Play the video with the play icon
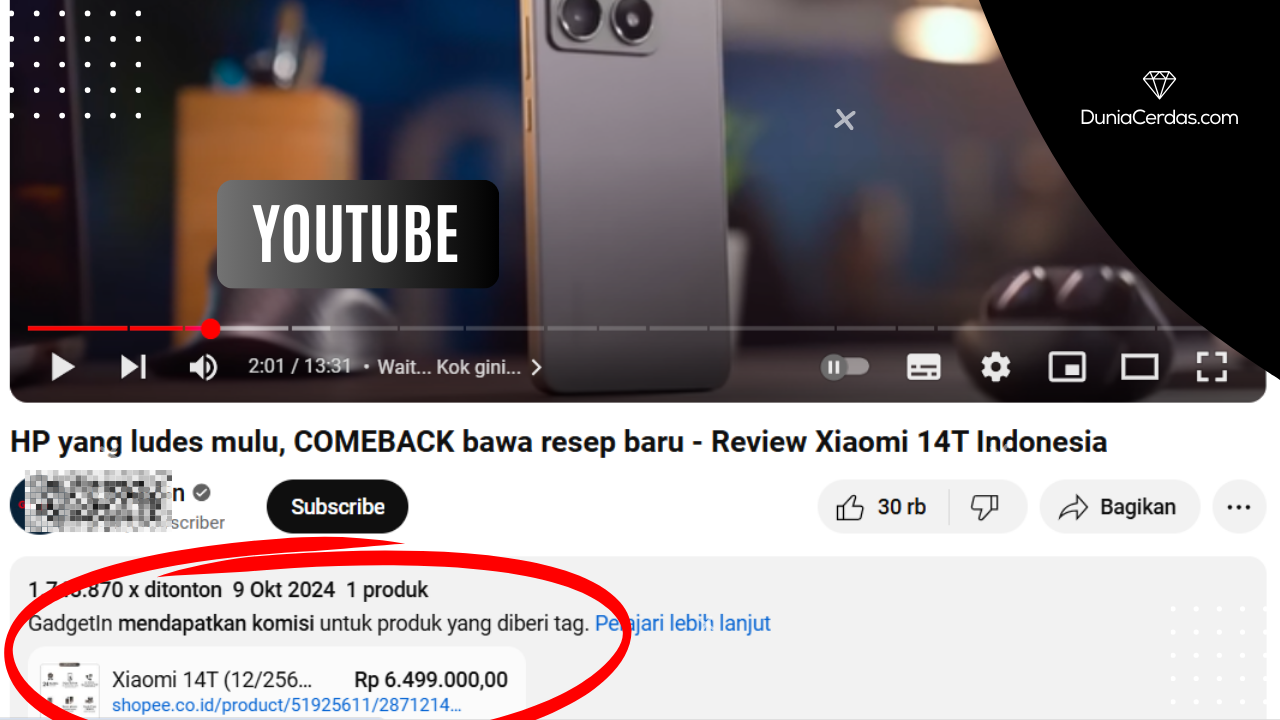This screenshot has width=1280, height=720. 63,367
